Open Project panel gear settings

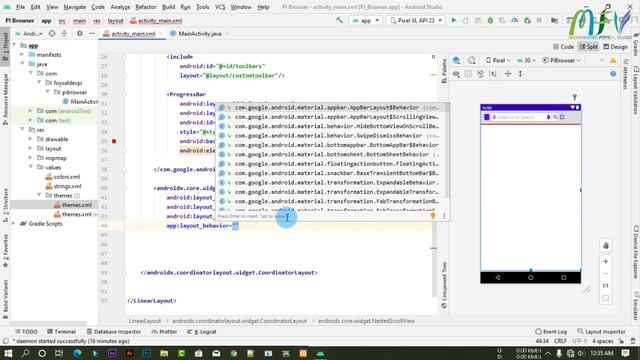(80, 33)
